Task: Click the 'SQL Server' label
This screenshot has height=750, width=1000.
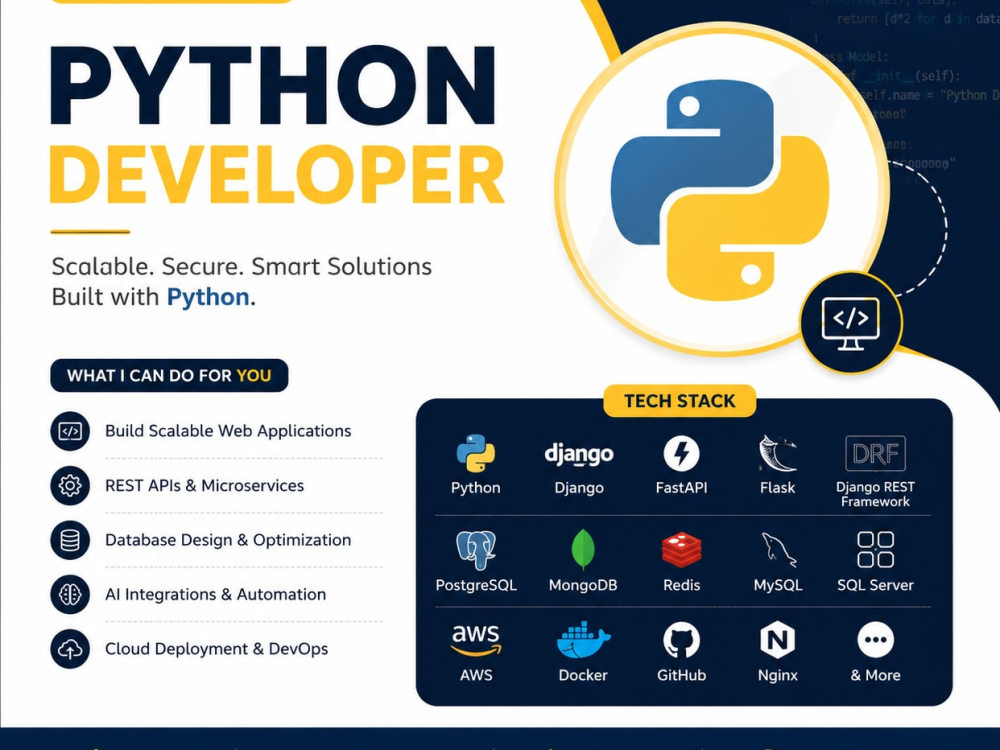Action: click(875, 585)
